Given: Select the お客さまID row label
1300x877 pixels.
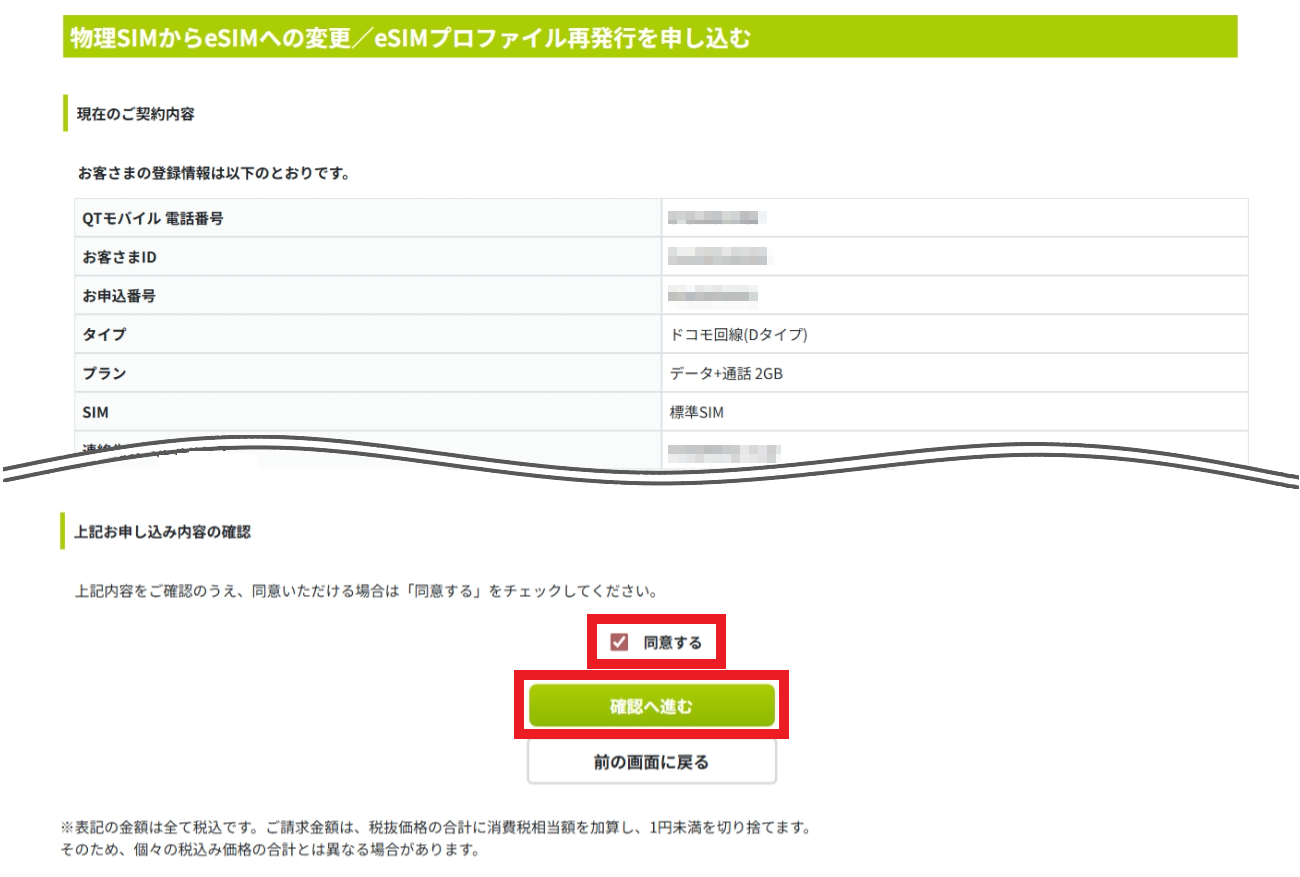Looking at the screenshot, I should tap(120, 257).
